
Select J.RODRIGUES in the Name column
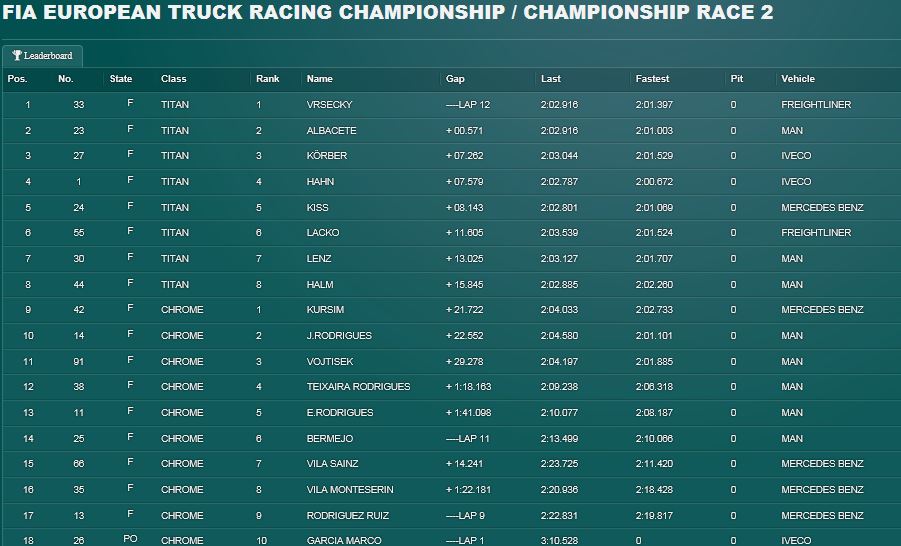pyautogui.click(x=339, y=336)
